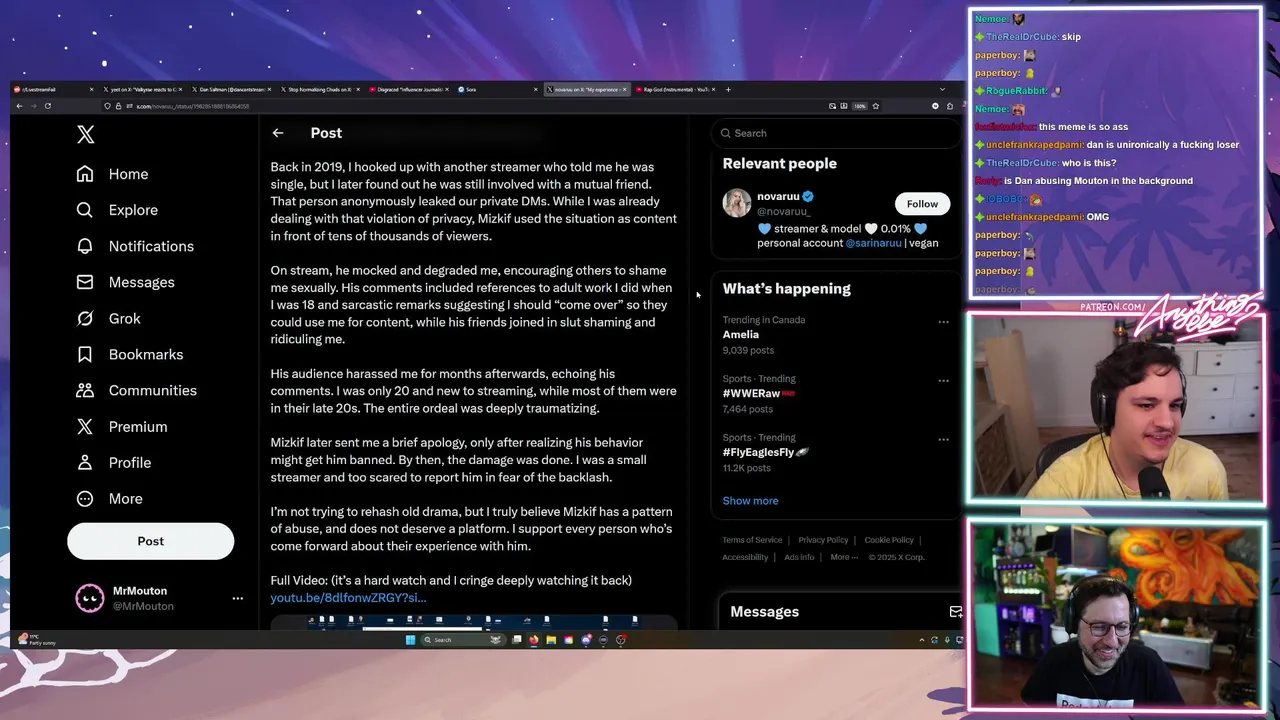The width and height of the screenshot is (1280, 720).
Task: Open the Amelia trending topic
Action: click(741, 335)
